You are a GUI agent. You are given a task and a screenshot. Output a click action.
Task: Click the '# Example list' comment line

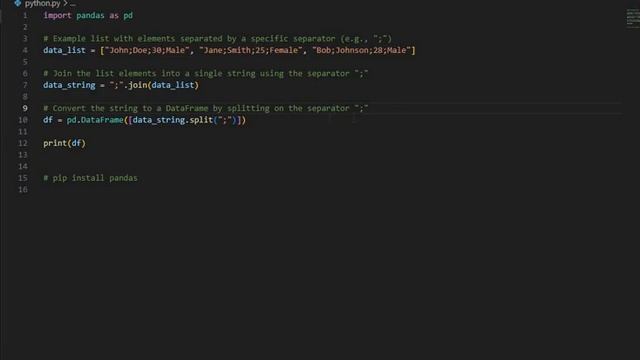pos(217,39)
